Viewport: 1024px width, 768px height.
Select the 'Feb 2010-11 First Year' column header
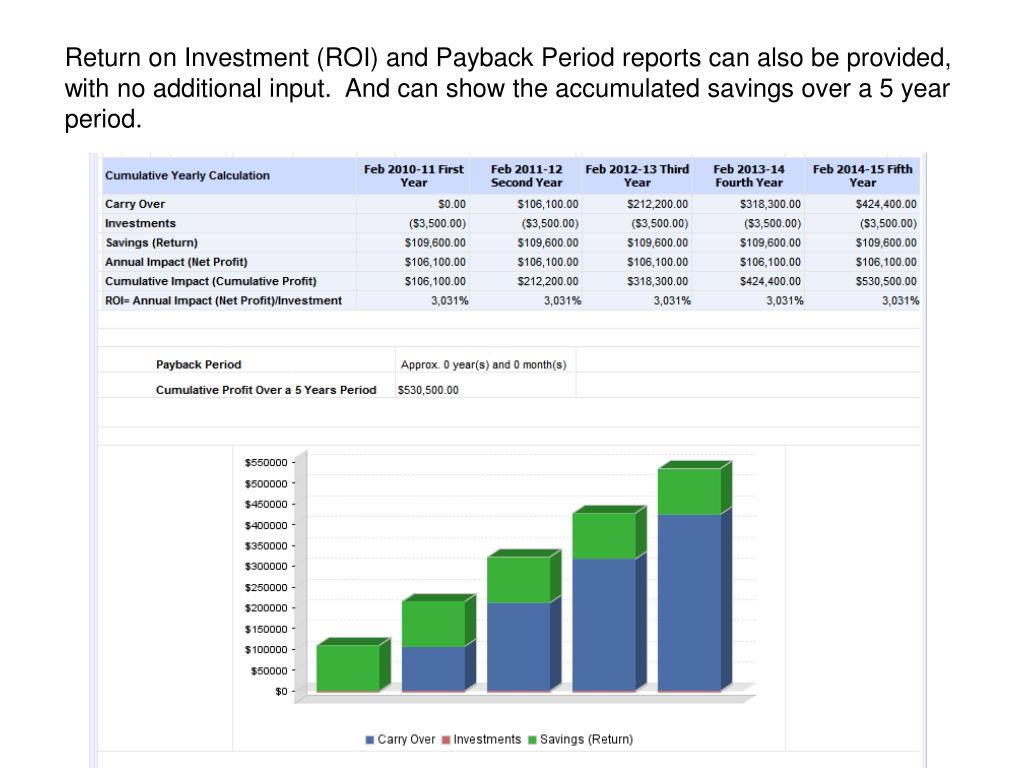tap(413, 176)
